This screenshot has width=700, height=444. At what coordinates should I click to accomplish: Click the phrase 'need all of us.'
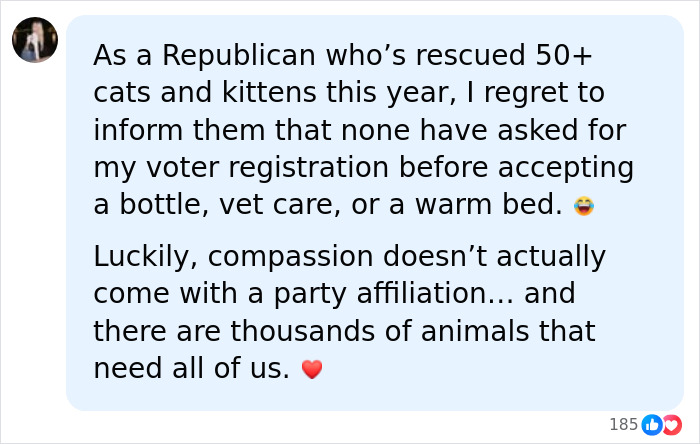pyautogui.click(x=192, y=369)
